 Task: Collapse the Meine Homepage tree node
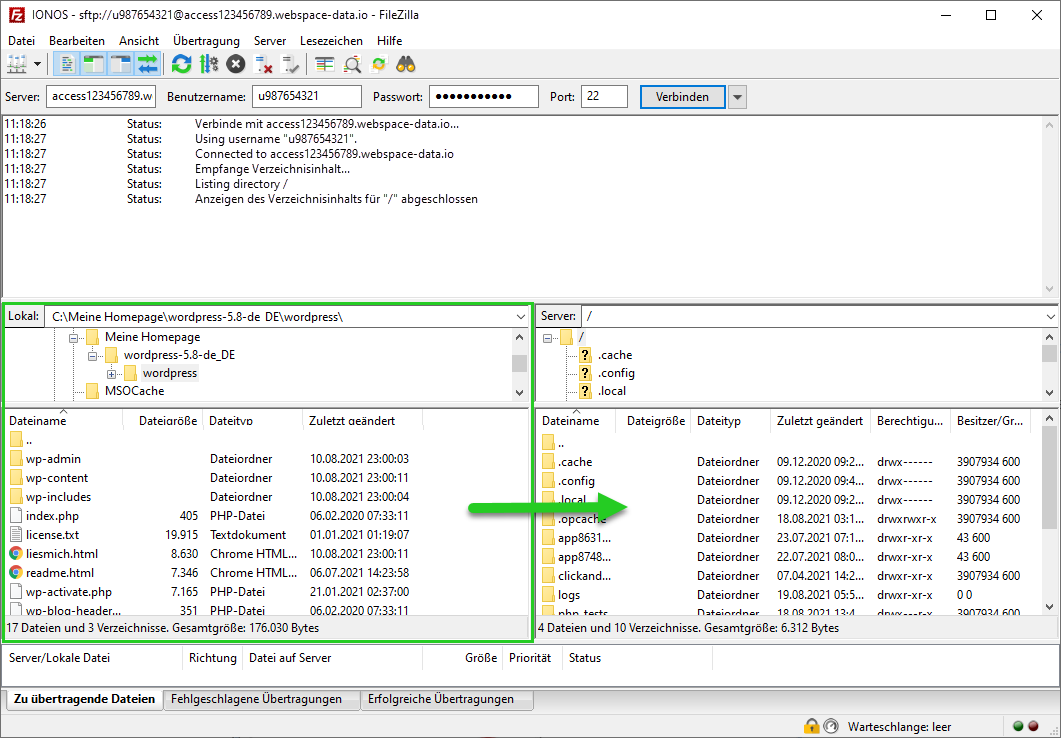pyautogui.click(x=73, y=337)
